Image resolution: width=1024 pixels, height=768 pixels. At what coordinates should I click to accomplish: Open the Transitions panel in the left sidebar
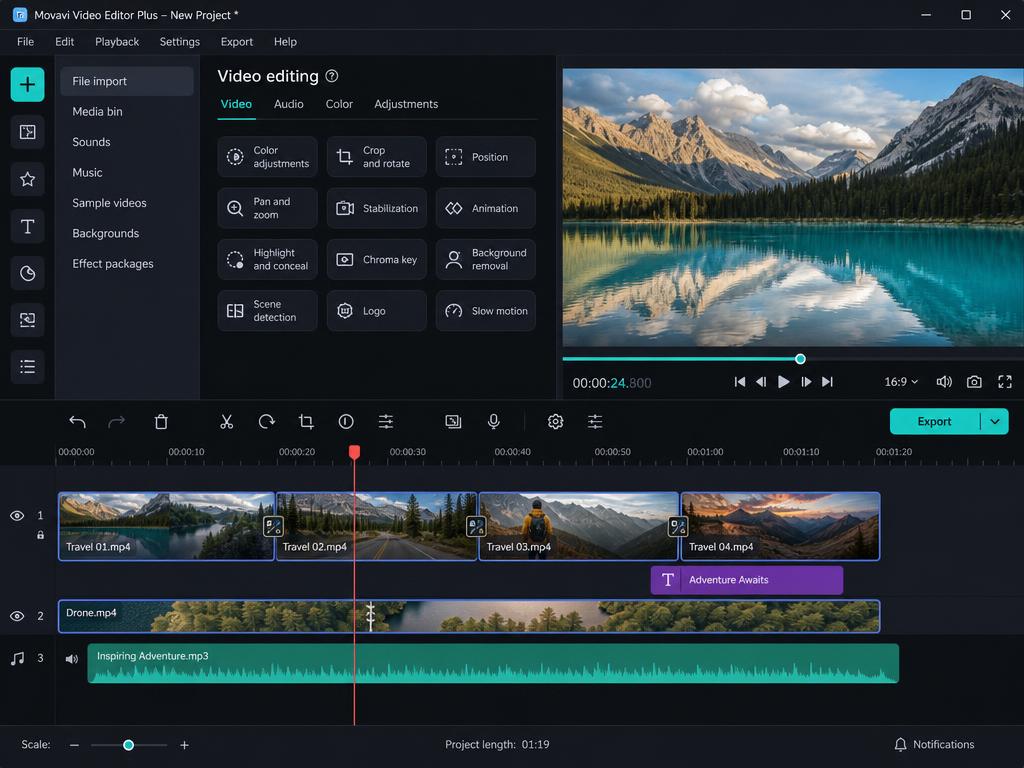27,133
